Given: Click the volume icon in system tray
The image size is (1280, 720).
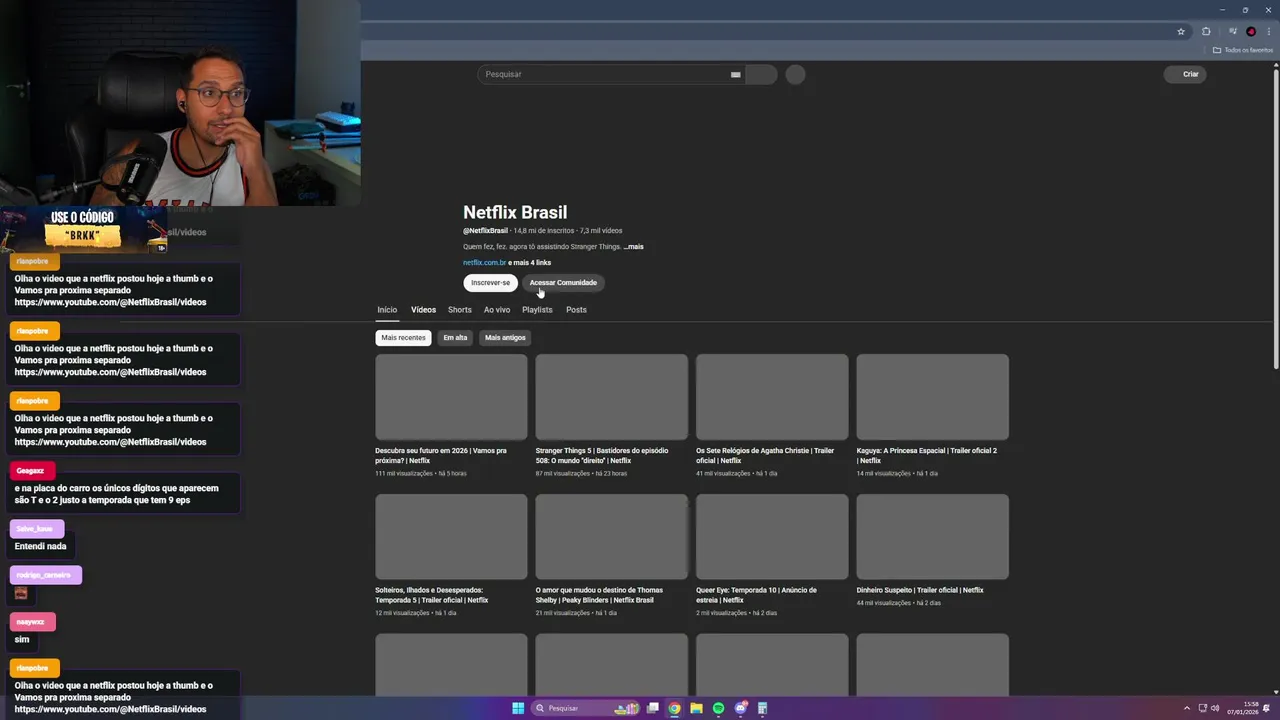Looking at the screenshot, I should coord(1215,708).
